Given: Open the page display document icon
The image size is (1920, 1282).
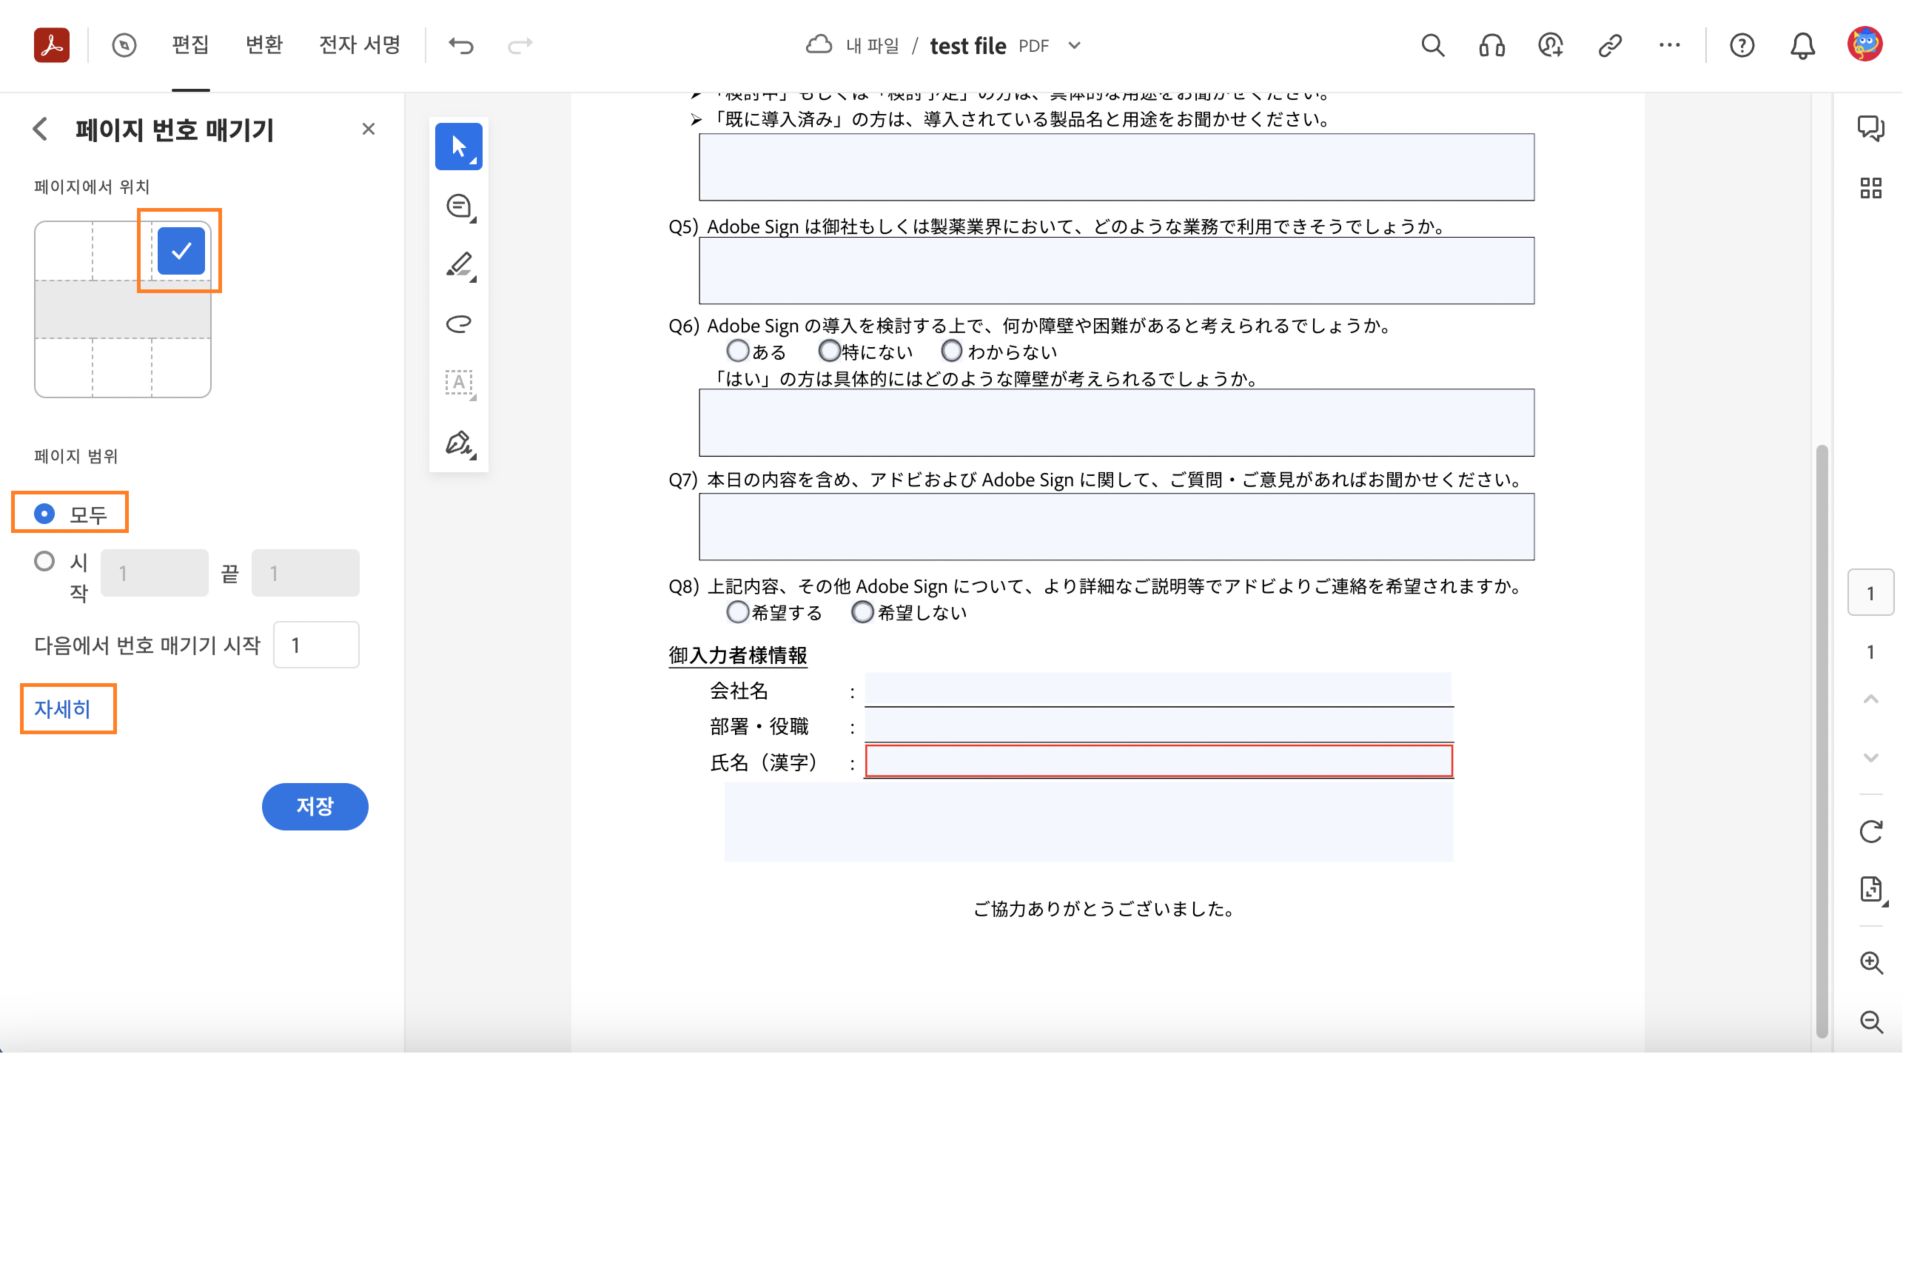Looking at the screenshot, I should [x=1872, y=890].
